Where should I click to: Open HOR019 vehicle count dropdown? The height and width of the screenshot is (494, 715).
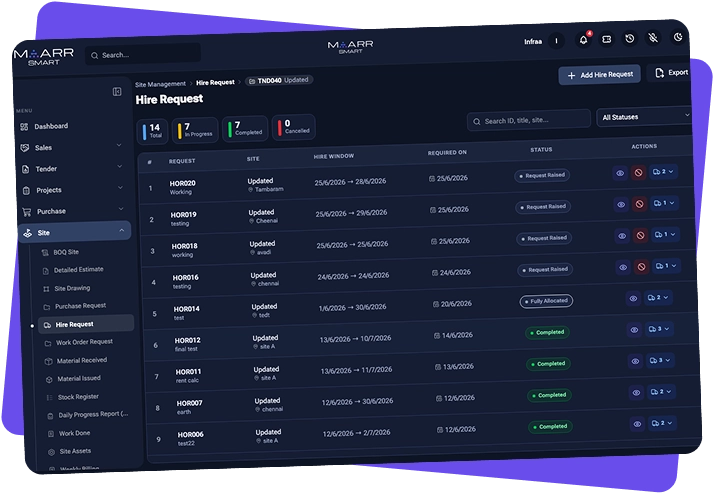(665, 203)
